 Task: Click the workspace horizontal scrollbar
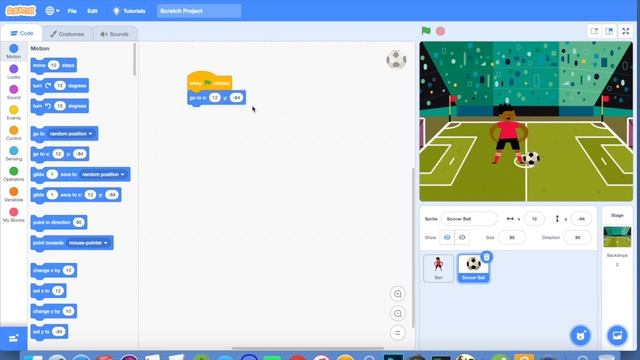[x=308, y=348]
